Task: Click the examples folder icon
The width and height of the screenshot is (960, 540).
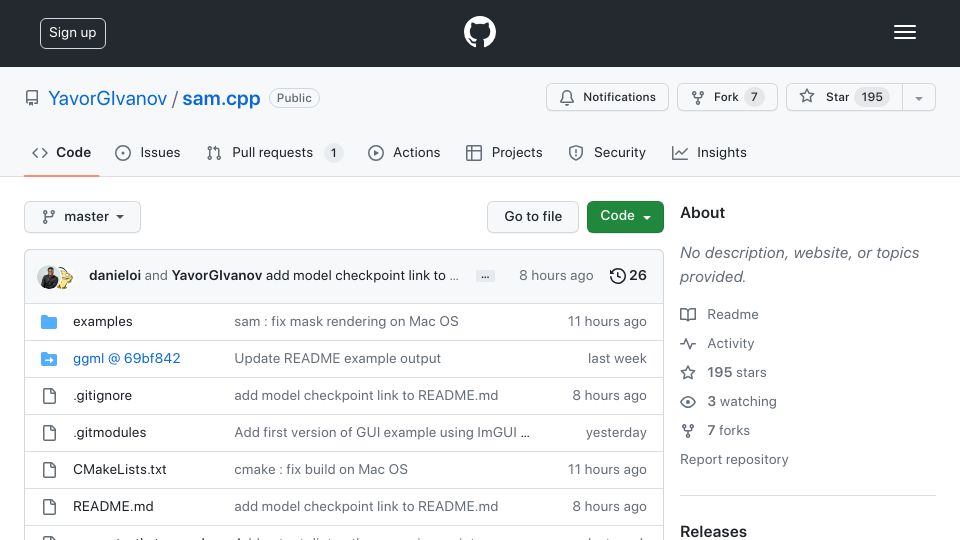Action: point(49,321)
